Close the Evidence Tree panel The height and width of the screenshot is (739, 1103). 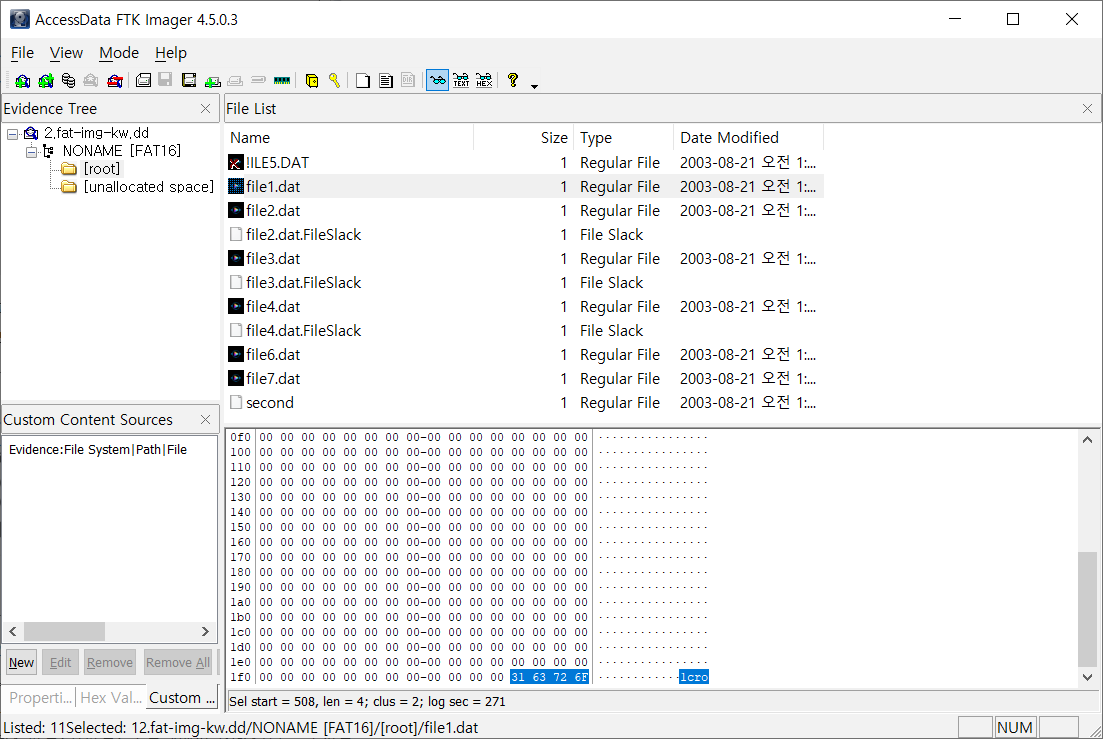[205, 108]
